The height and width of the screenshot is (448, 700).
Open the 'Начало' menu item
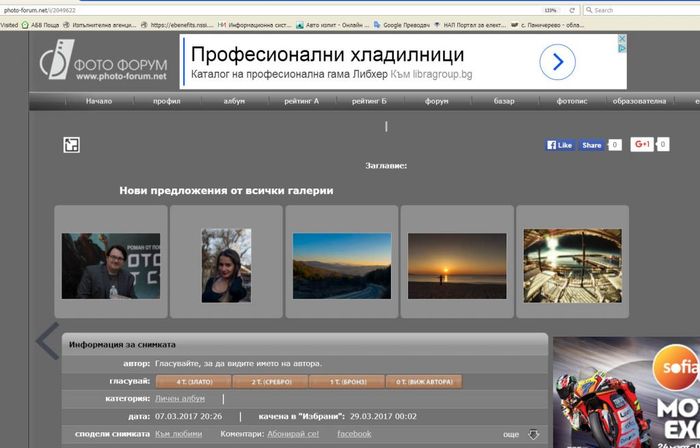(99, 101)
